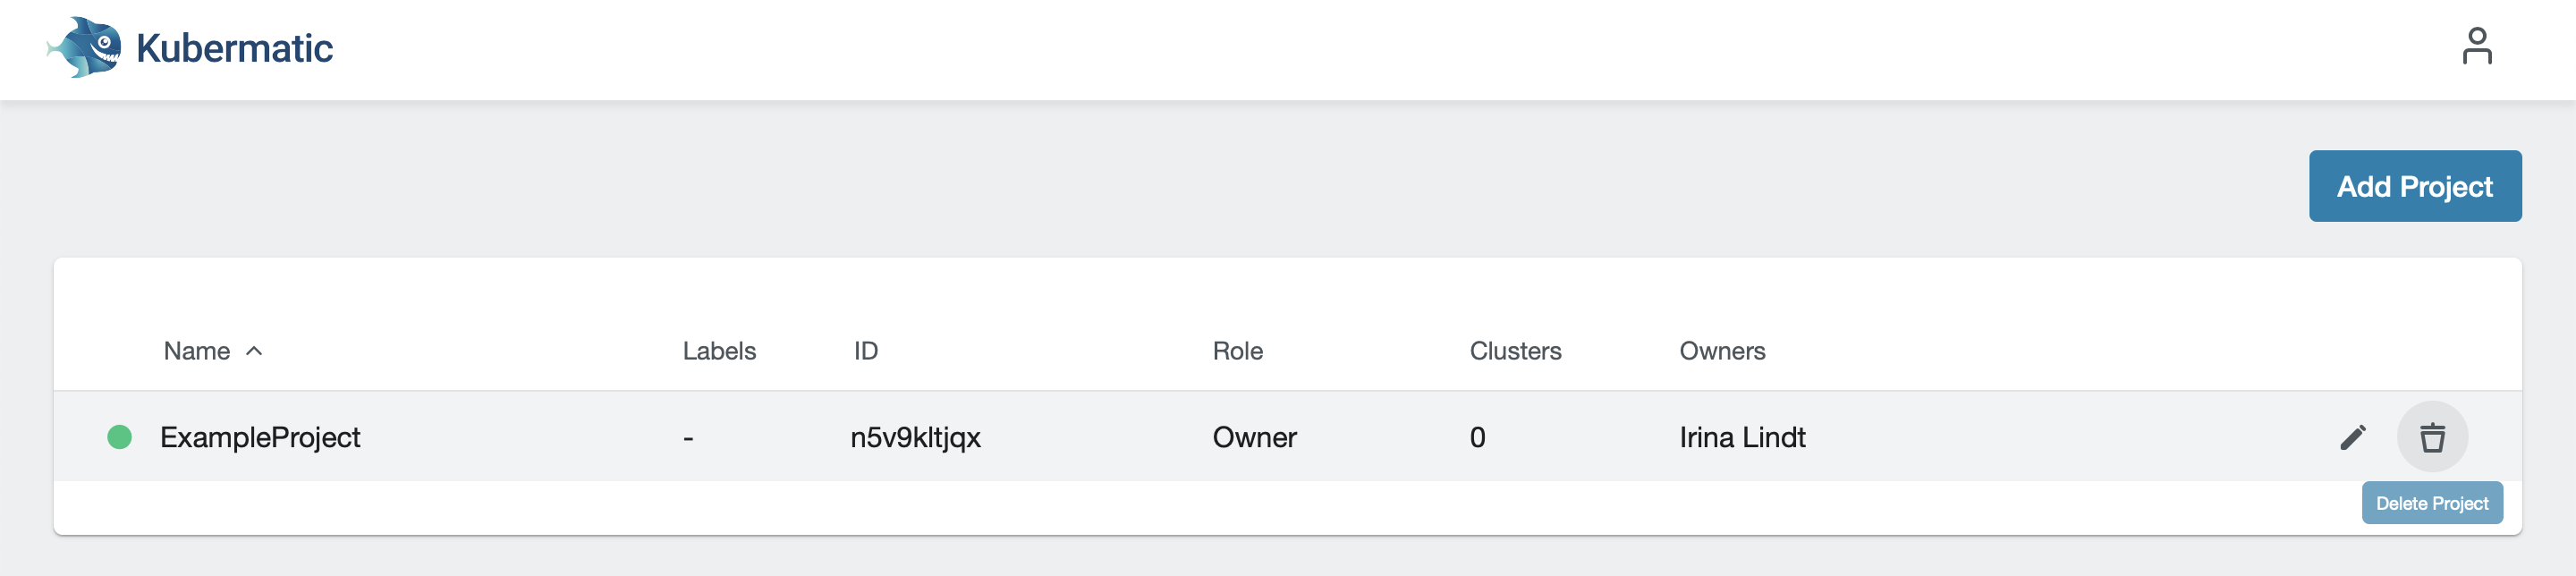Click the ID column header
This screenshot has height=576, width=2576.
[x=865, y=351]
